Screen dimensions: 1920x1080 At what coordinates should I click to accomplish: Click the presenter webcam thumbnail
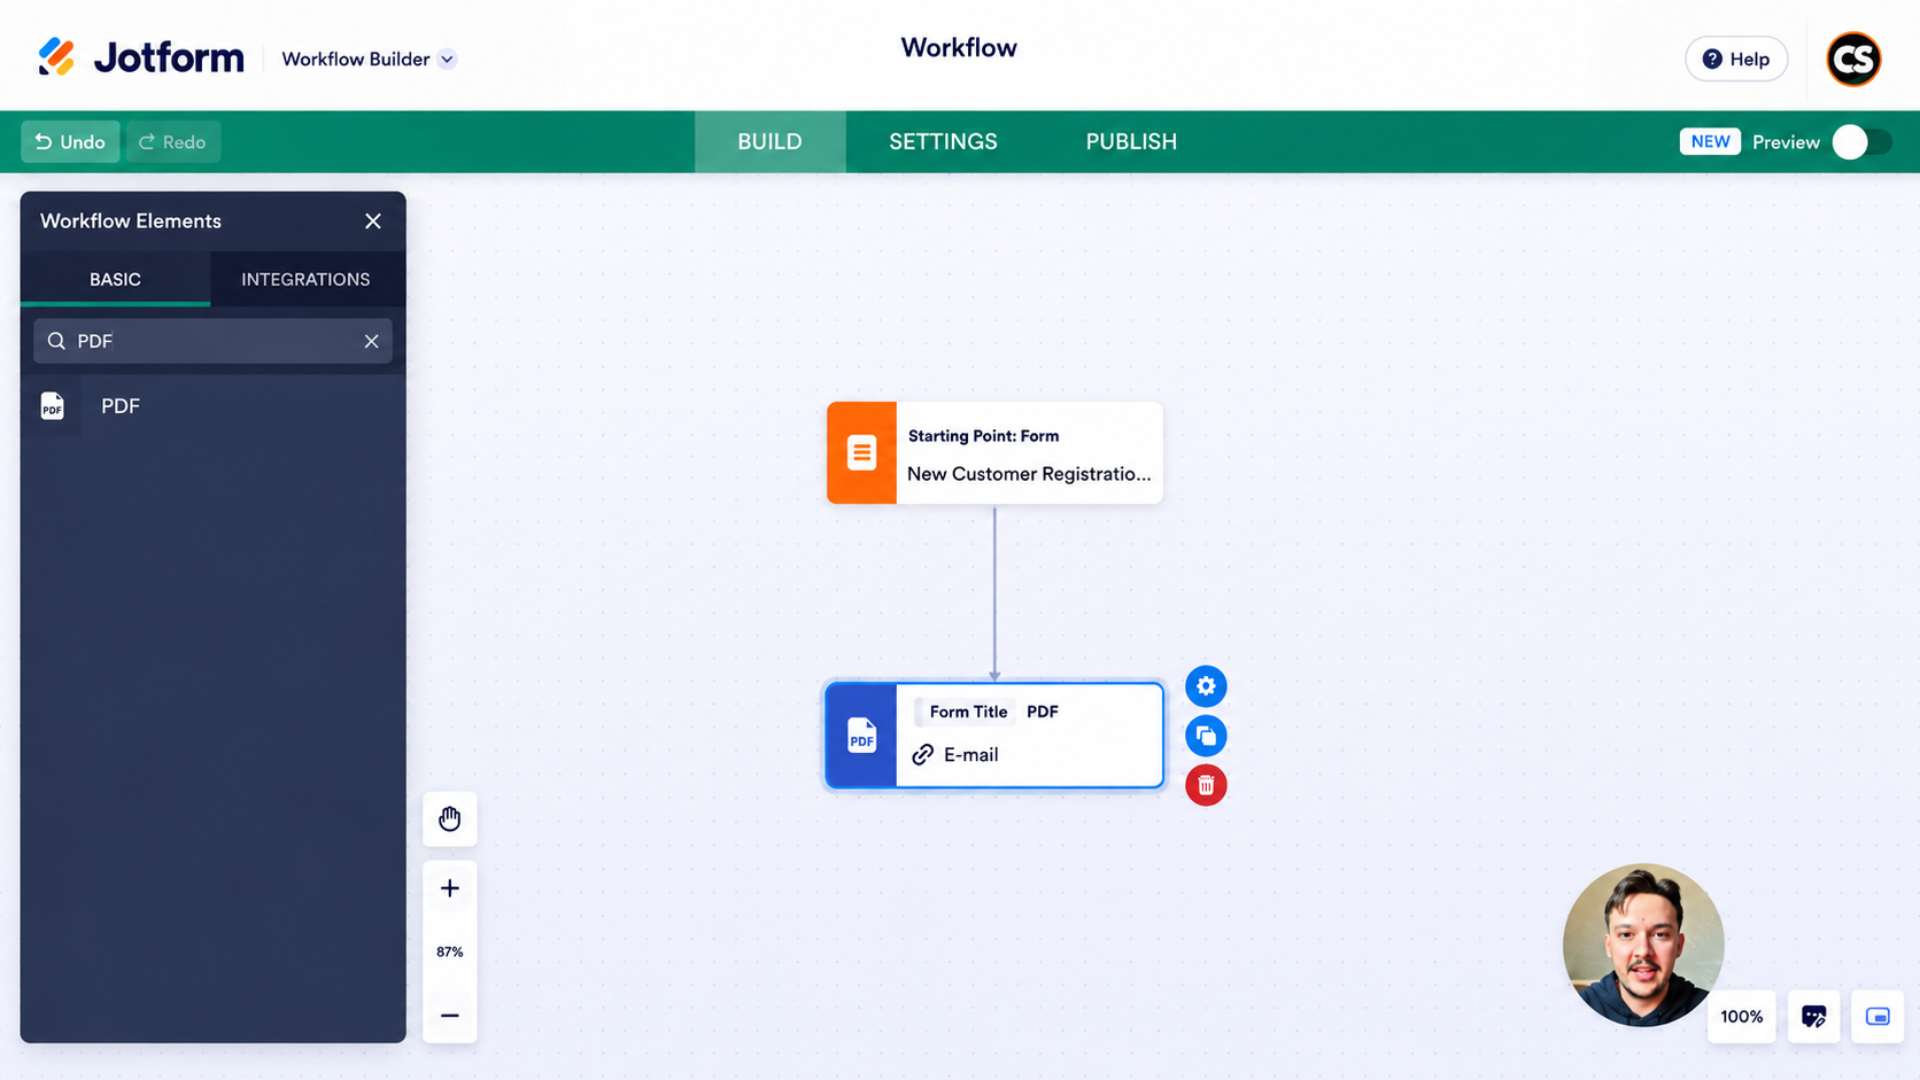pos(1643,945)
